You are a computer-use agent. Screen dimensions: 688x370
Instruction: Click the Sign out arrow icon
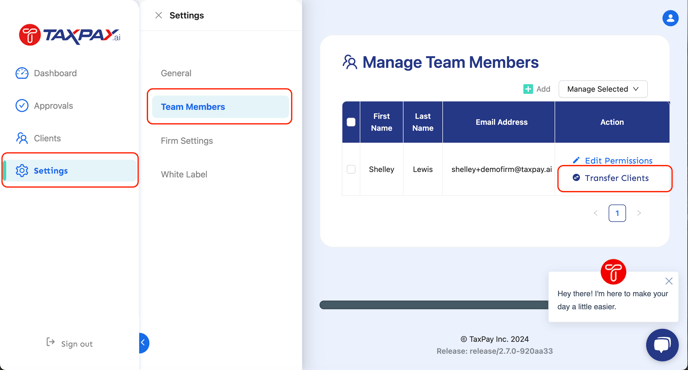50,342
